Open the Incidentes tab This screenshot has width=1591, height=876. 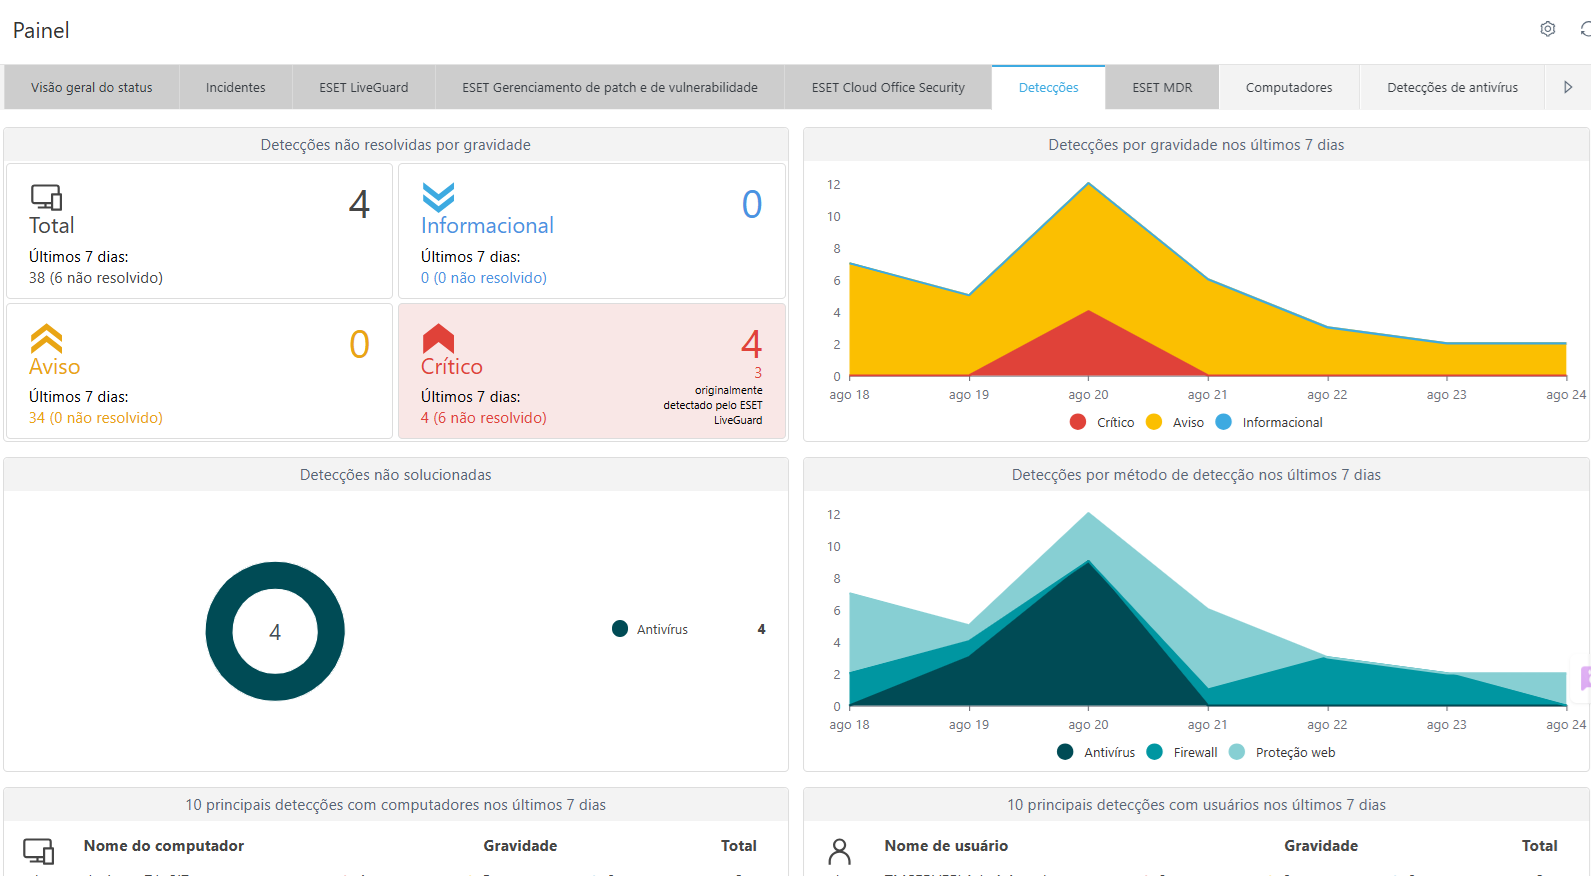point(235,88)
